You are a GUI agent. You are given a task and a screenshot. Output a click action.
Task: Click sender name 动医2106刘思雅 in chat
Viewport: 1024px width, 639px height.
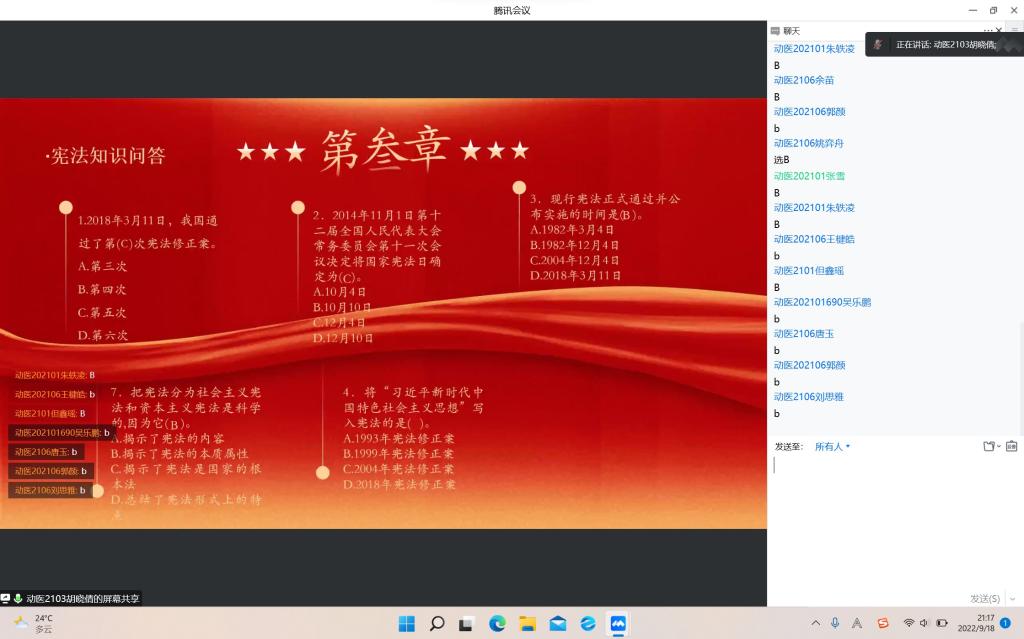(809, 397)
